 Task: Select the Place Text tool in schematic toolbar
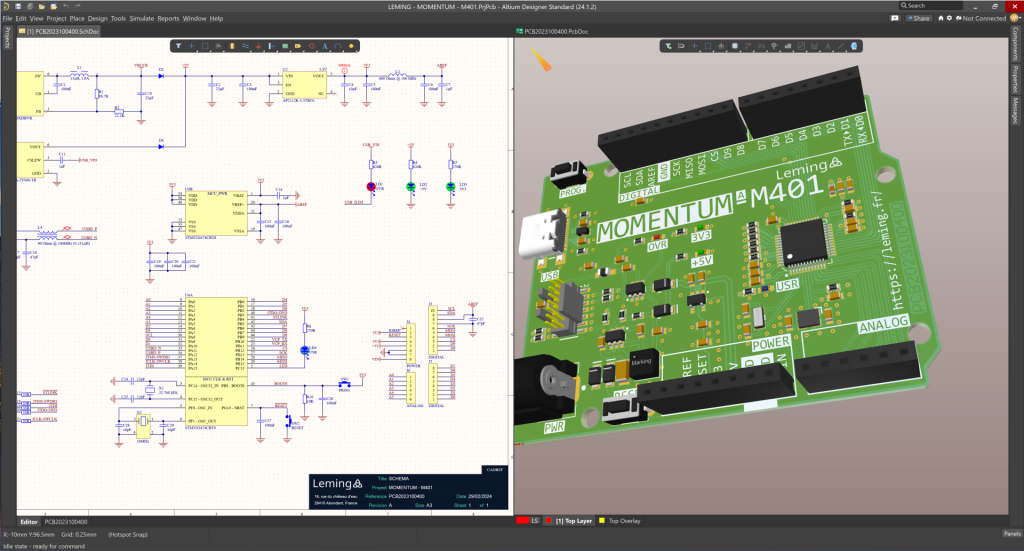coord(324,46)
